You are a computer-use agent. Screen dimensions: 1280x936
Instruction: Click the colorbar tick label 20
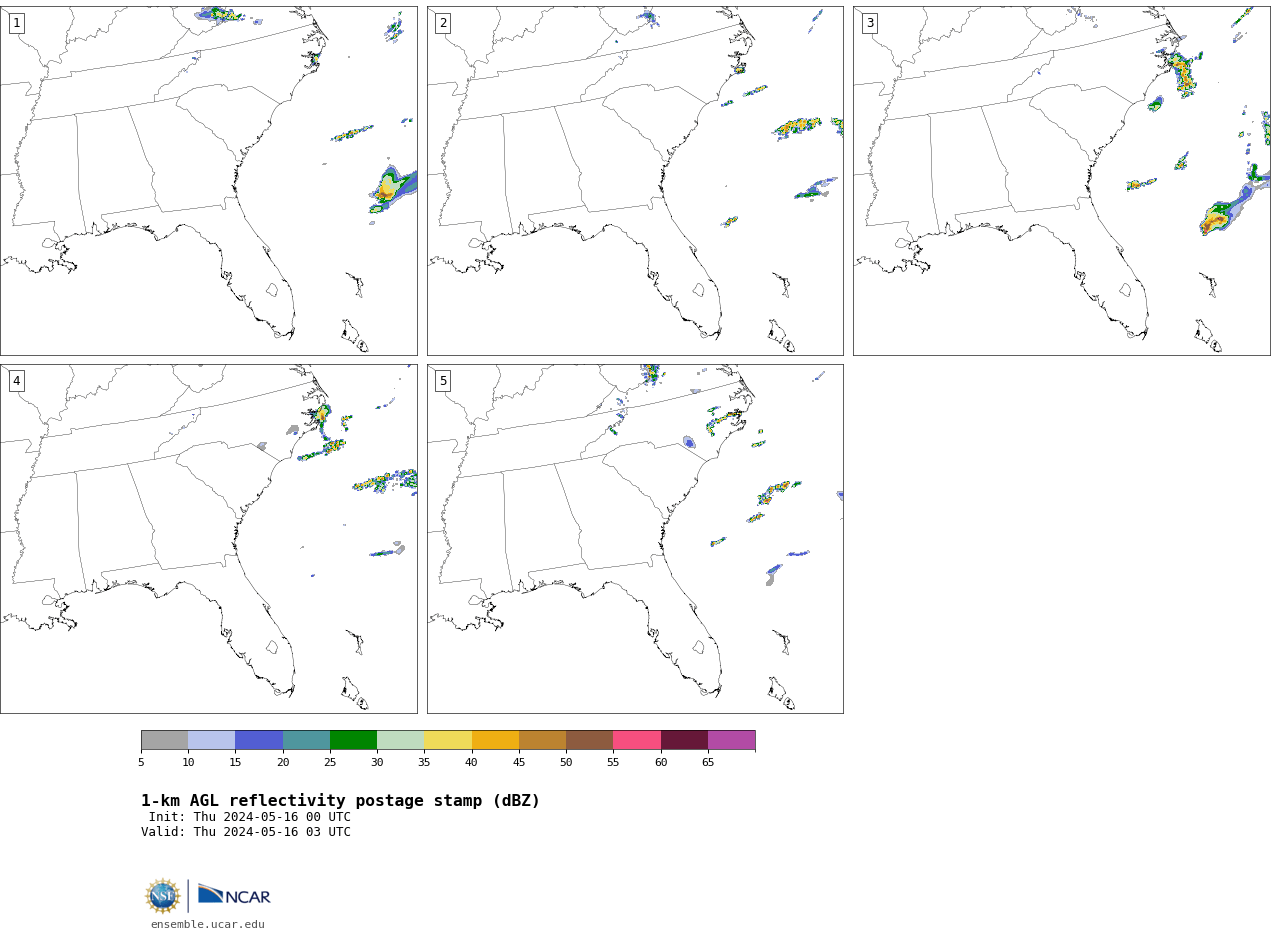coord(283,763)
